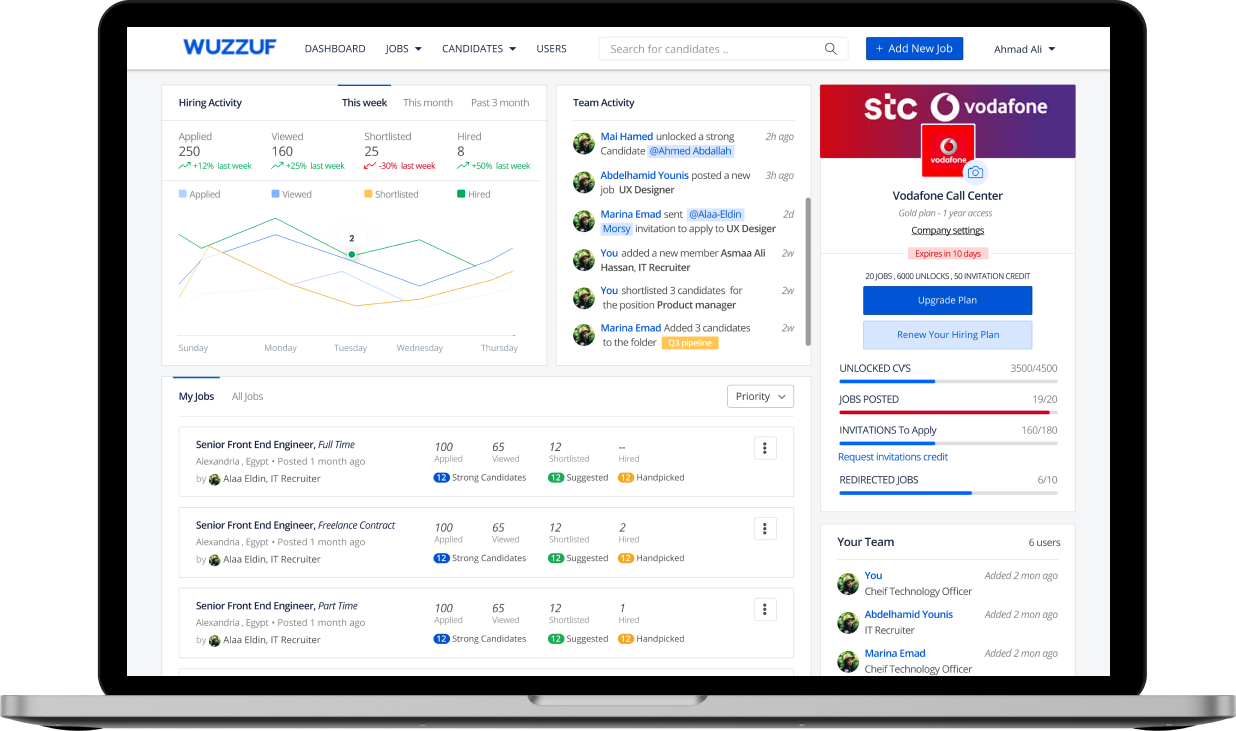Screen dimensions: 1236x731
Task: Expand the CANDIDATES dropdown menu
Action: (479, 49)
